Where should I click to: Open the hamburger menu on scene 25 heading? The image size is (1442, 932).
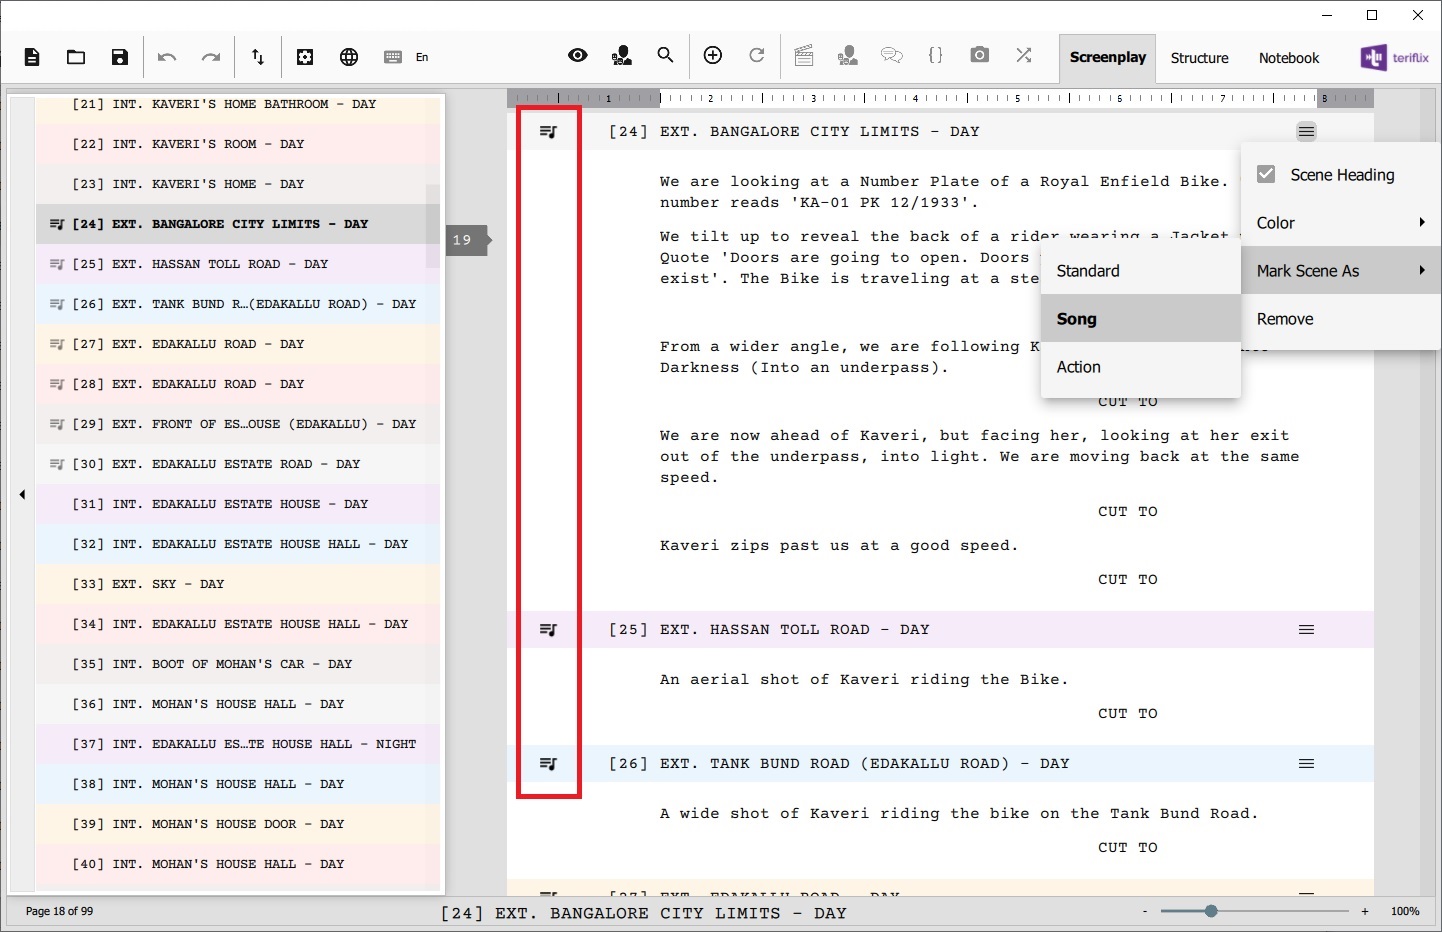click(1306, 629)
